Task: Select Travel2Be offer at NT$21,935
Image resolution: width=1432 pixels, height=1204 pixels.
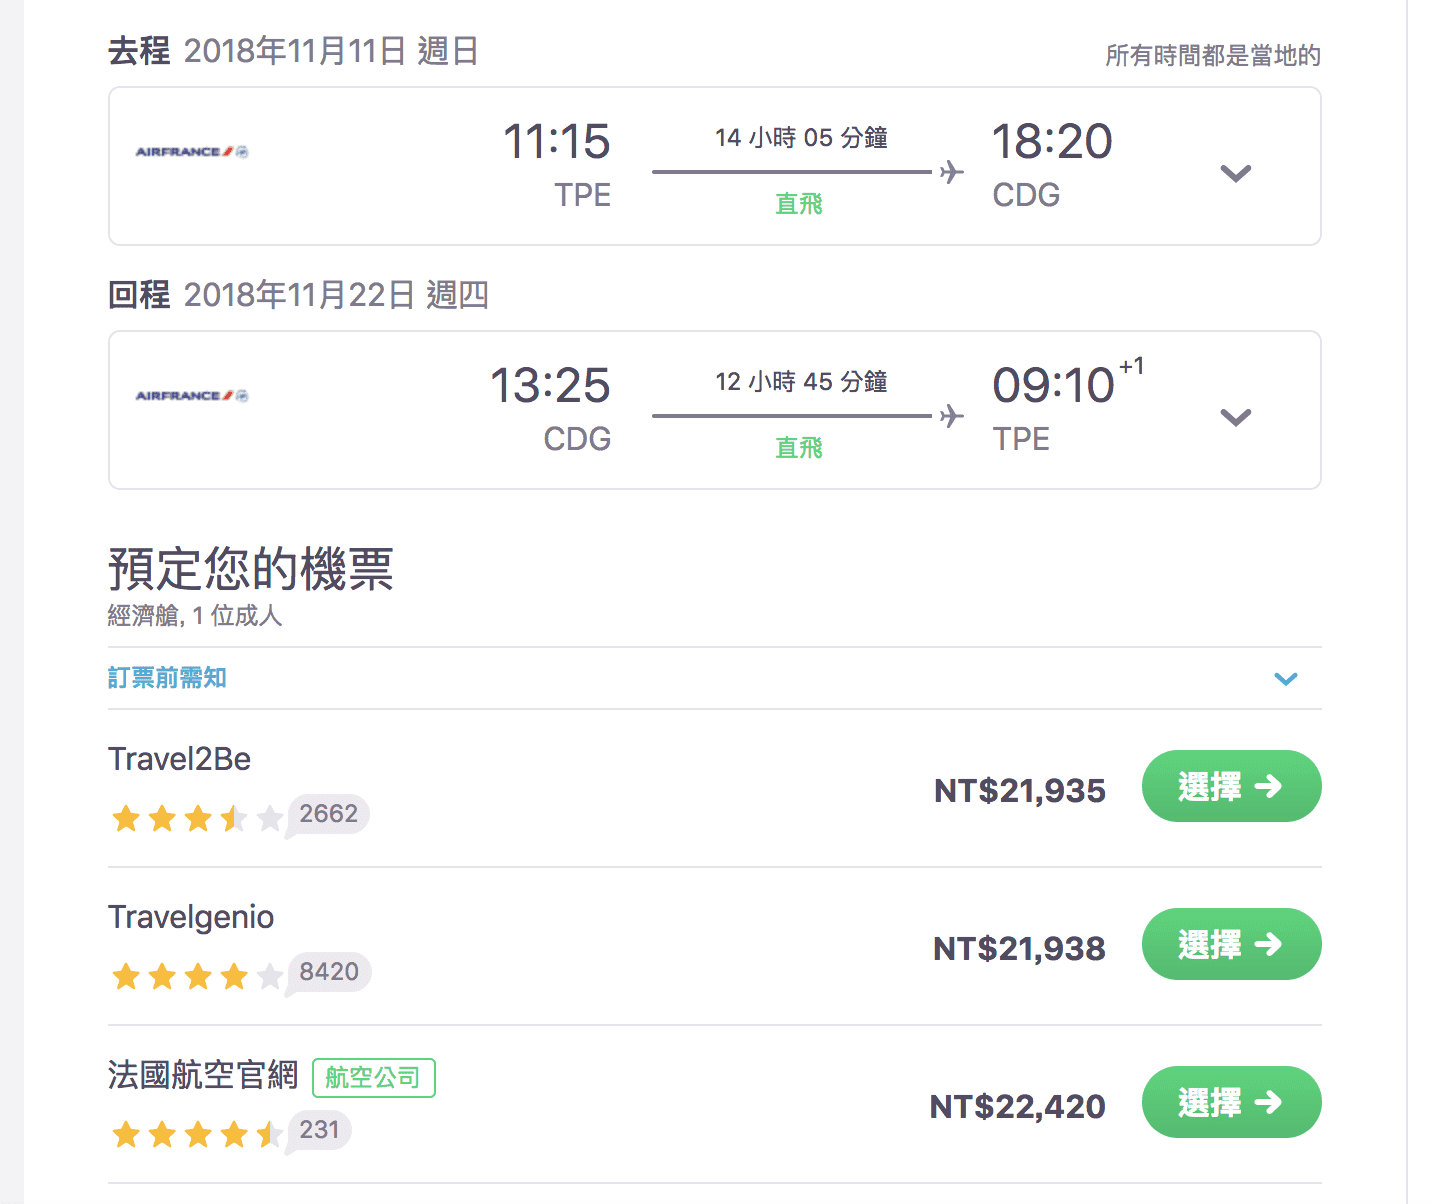Action: [x=1232, y=786]
